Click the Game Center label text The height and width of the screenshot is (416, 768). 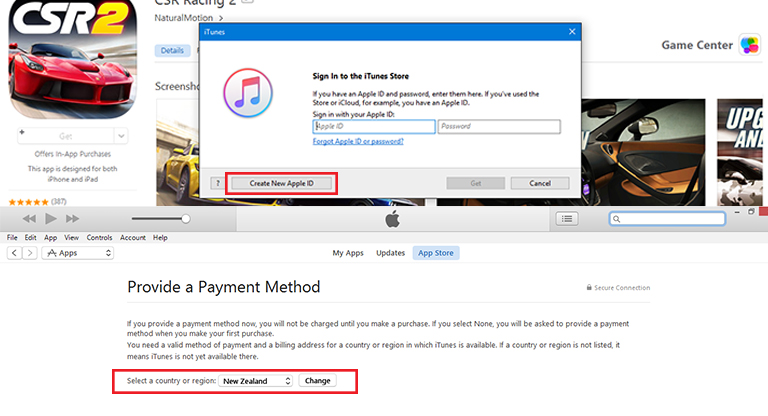coord(697,45)
